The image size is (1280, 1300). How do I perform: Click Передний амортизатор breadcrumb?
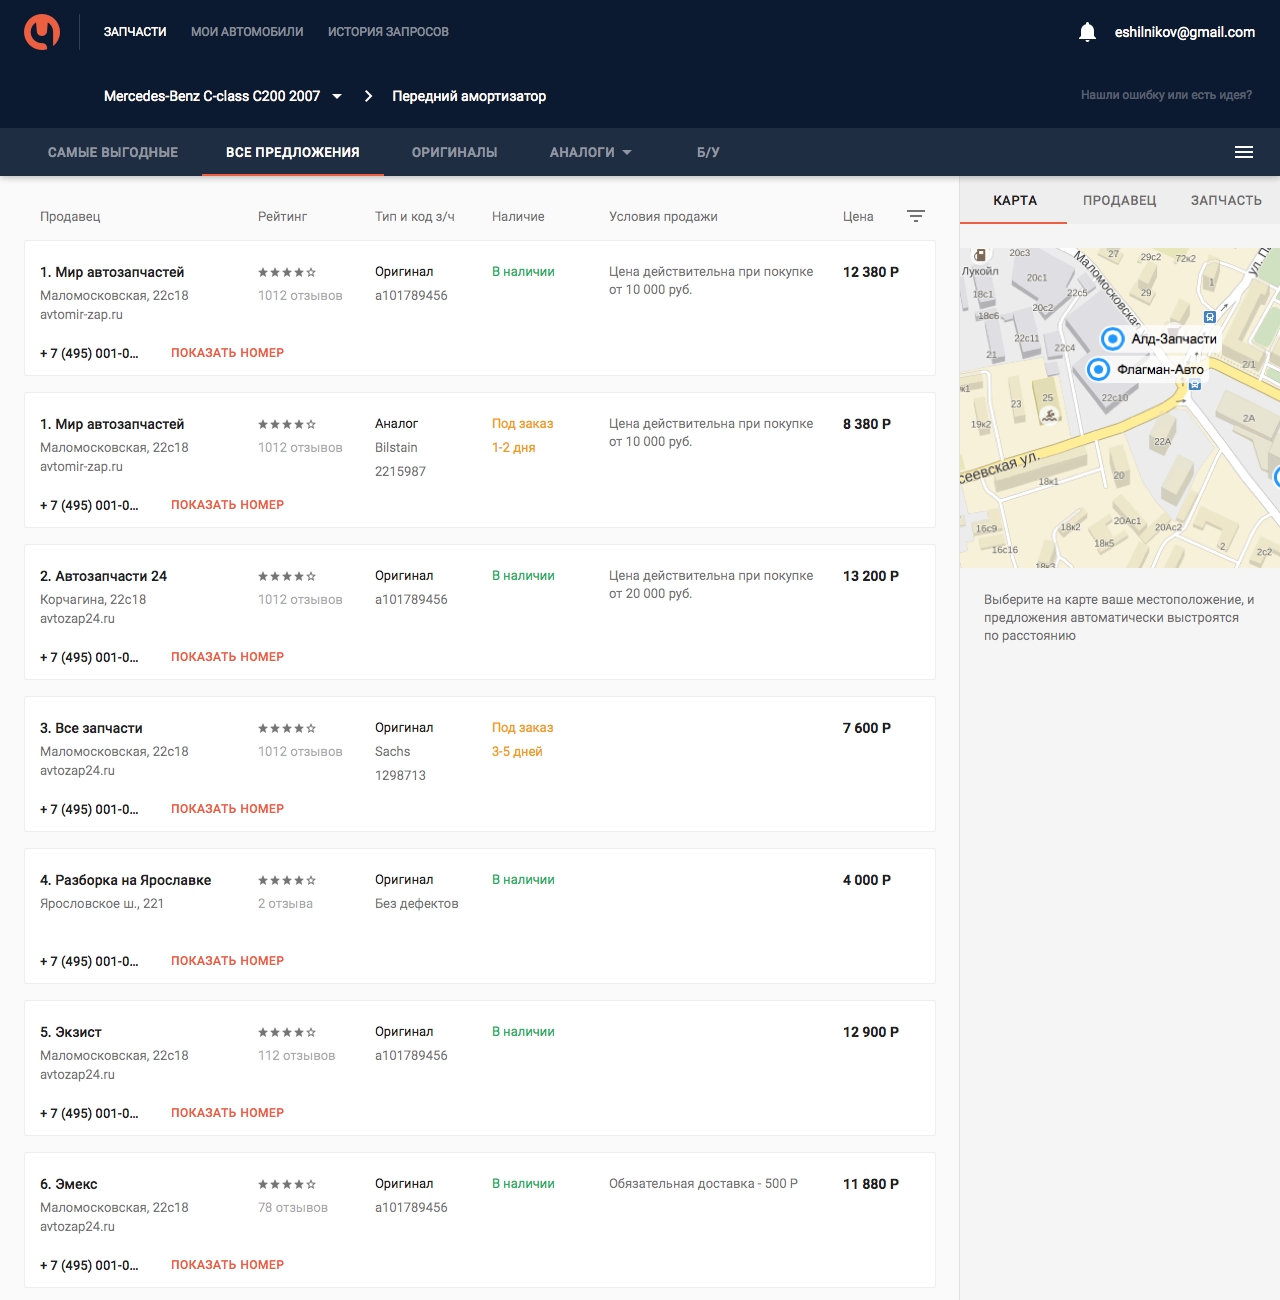tap(469, 96)
